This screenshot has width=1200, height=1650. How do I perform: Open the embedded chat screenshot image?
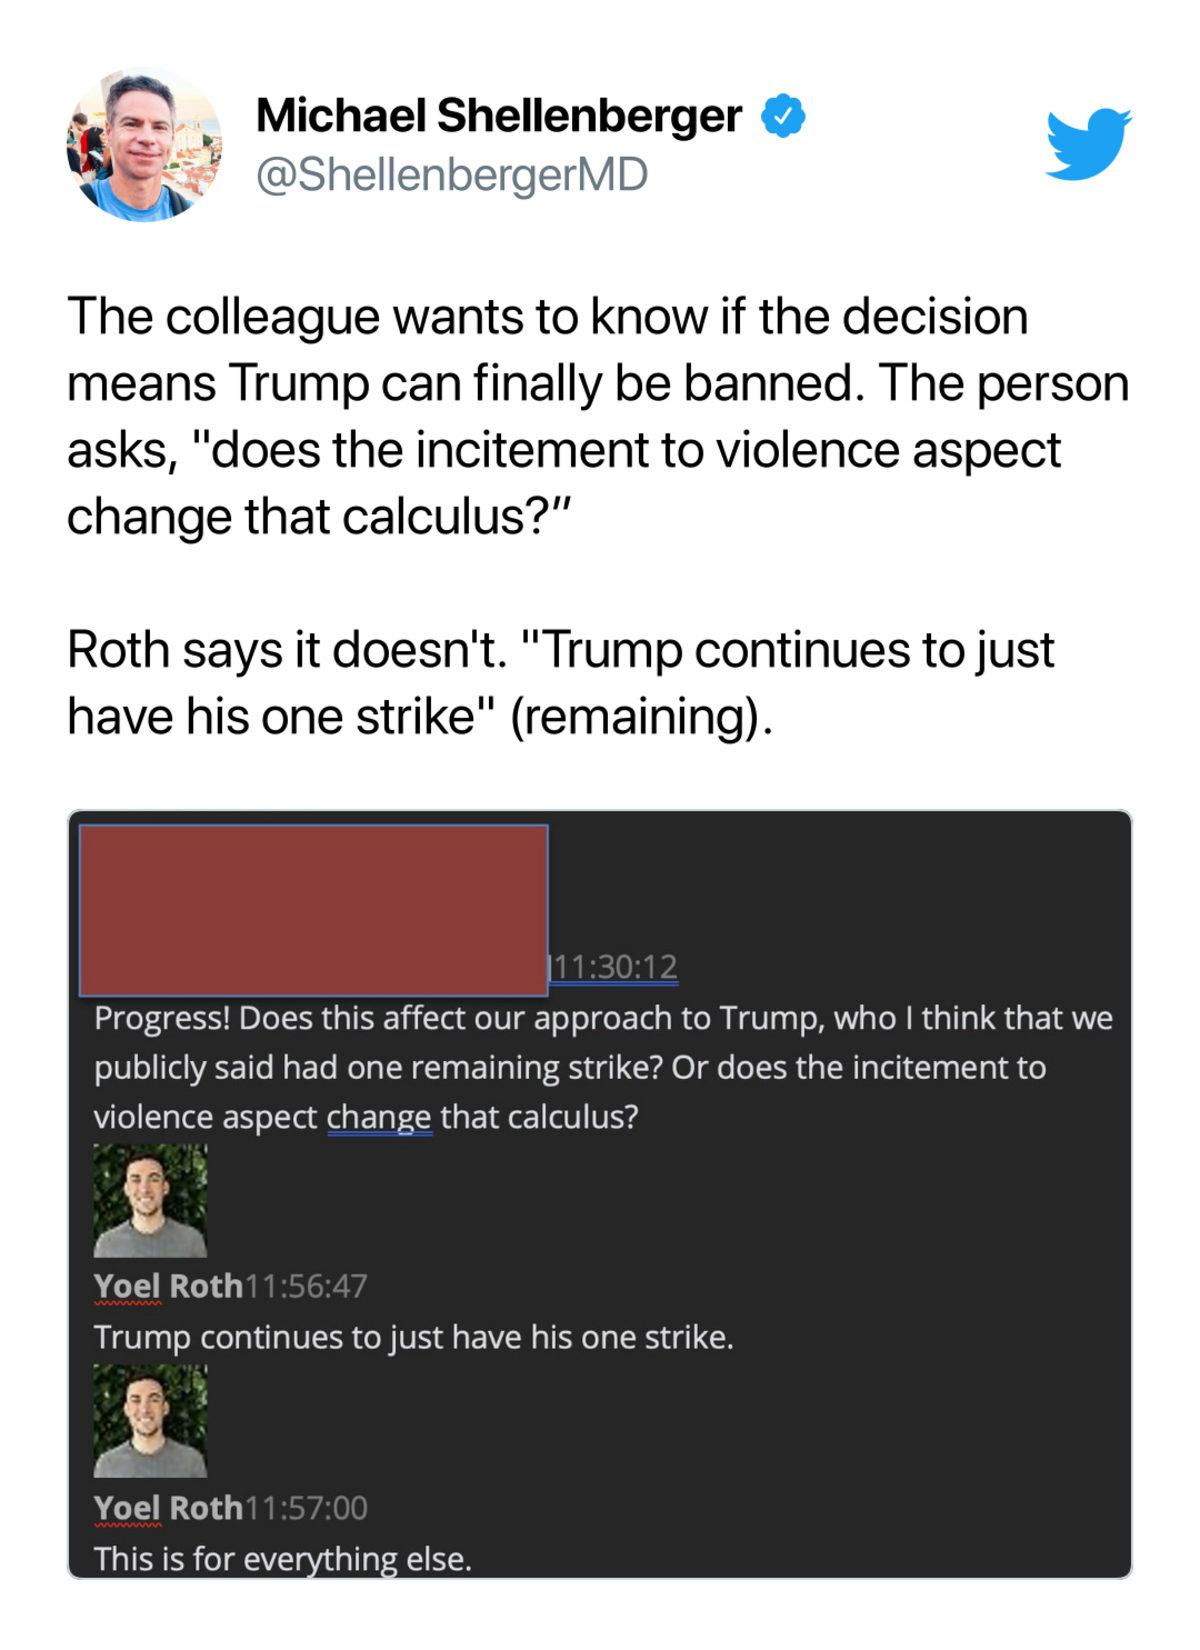click(600, 1194)
